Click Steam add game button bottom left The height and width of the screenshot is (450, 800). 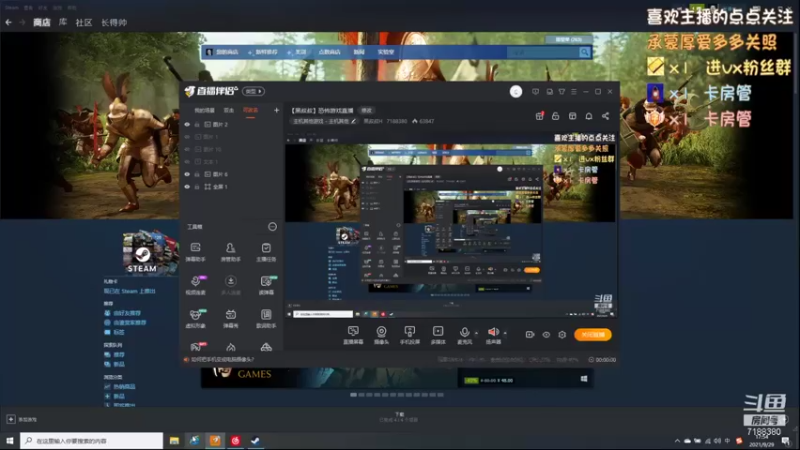(22, 419)
